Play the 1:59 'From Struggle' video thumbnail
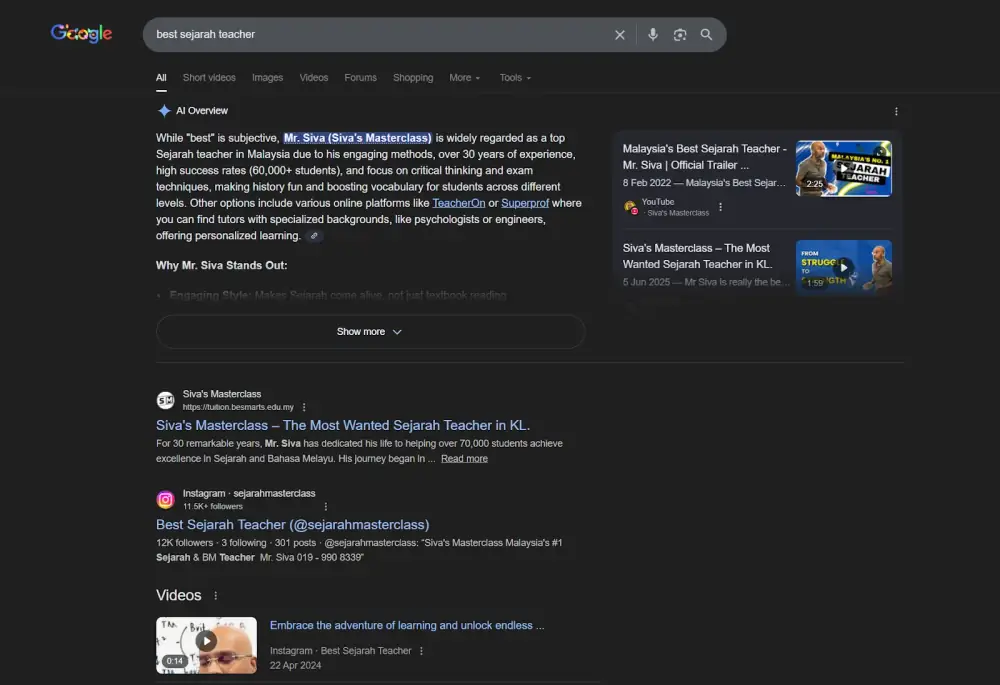Image resolution: width=1000 pixels, height=685 pixels. pyautogui.click(x=844, y=268)
